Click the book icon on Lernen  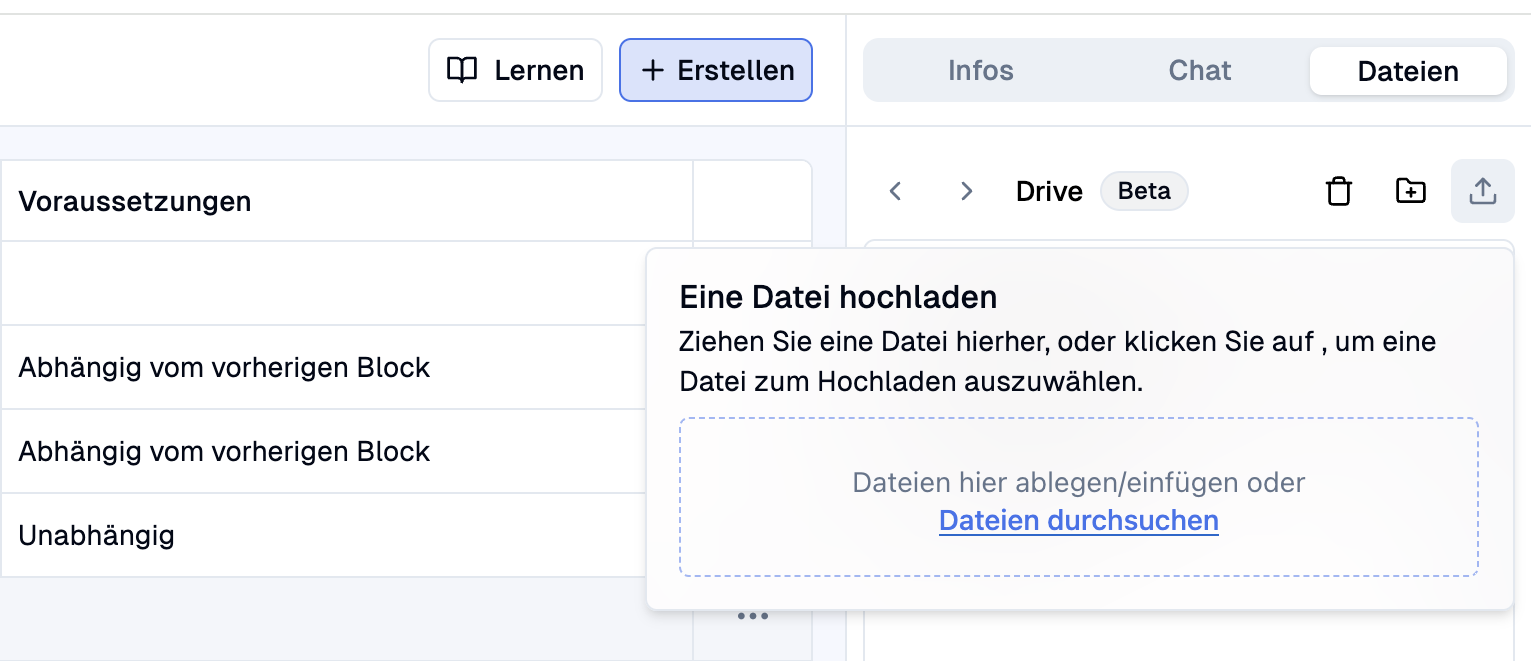tap(462, 70)
